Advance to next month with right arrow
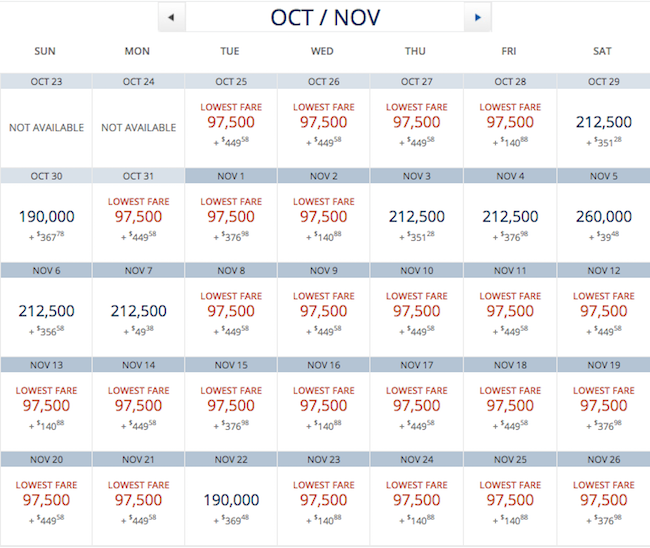 (478, 17)
